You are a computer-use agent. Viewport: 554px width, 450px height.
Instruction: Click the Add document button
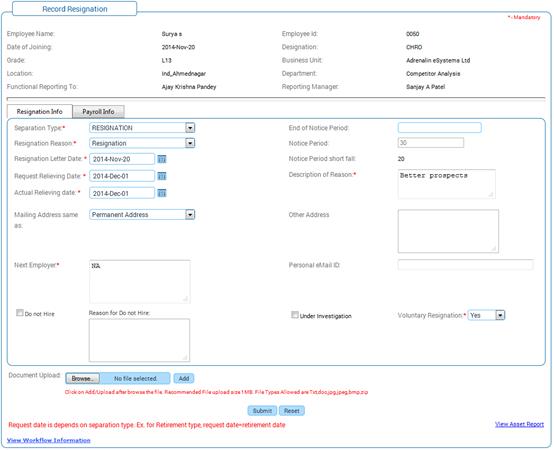[x=184, y=378]
